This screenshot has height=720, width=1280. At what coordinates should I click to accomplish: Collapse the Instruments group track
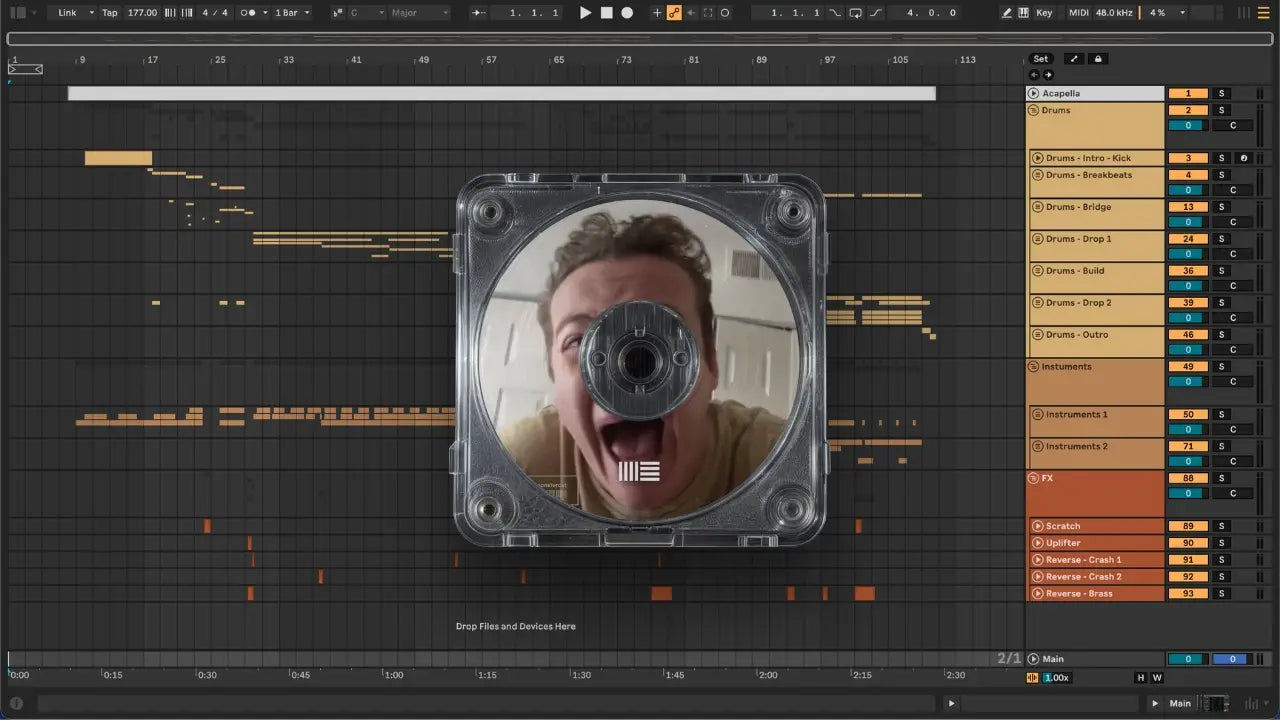click(1034, 367)
